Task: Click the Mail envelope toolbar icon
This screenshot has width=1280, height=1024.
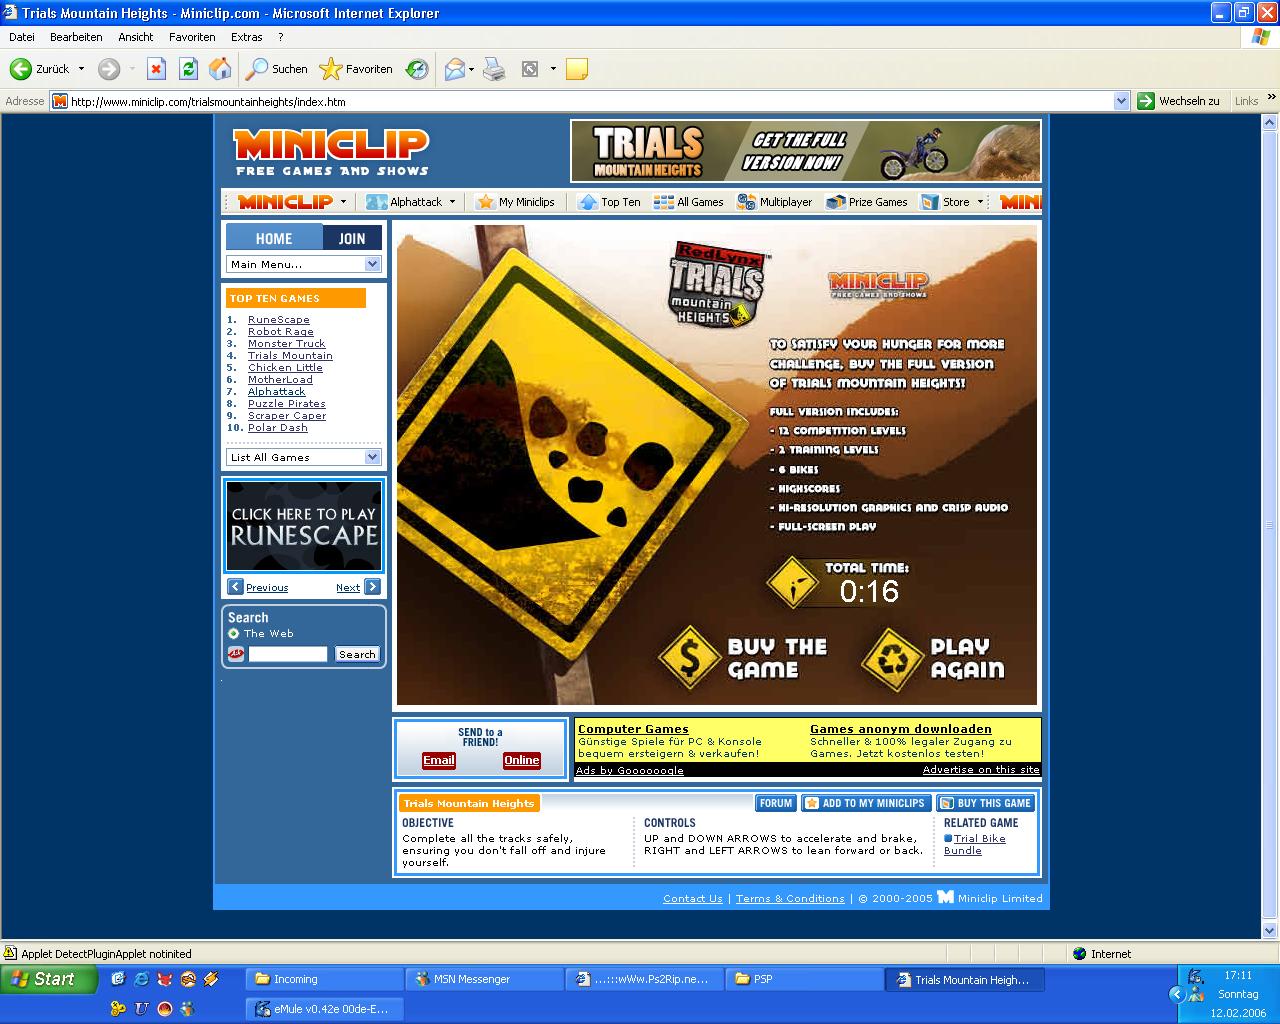Action: click(x=454, y=69)
